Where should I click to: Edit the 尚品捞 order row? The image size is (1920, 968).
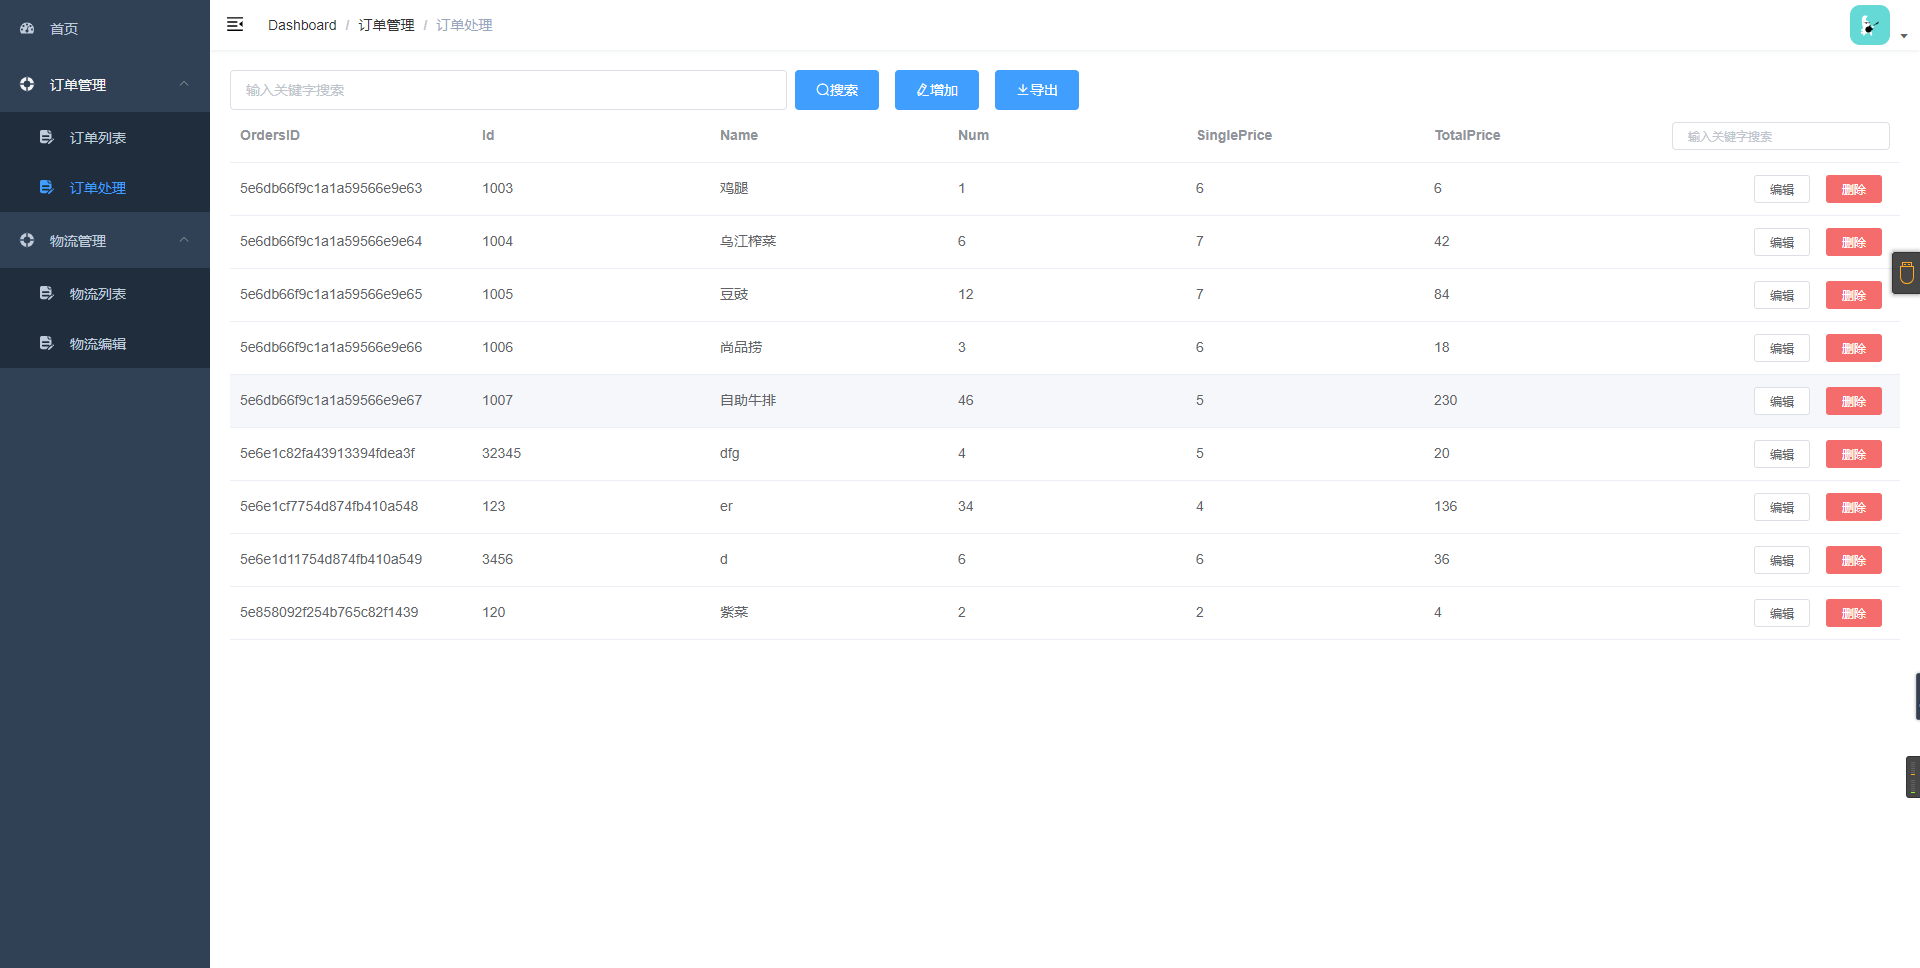tap(1782, 348)
